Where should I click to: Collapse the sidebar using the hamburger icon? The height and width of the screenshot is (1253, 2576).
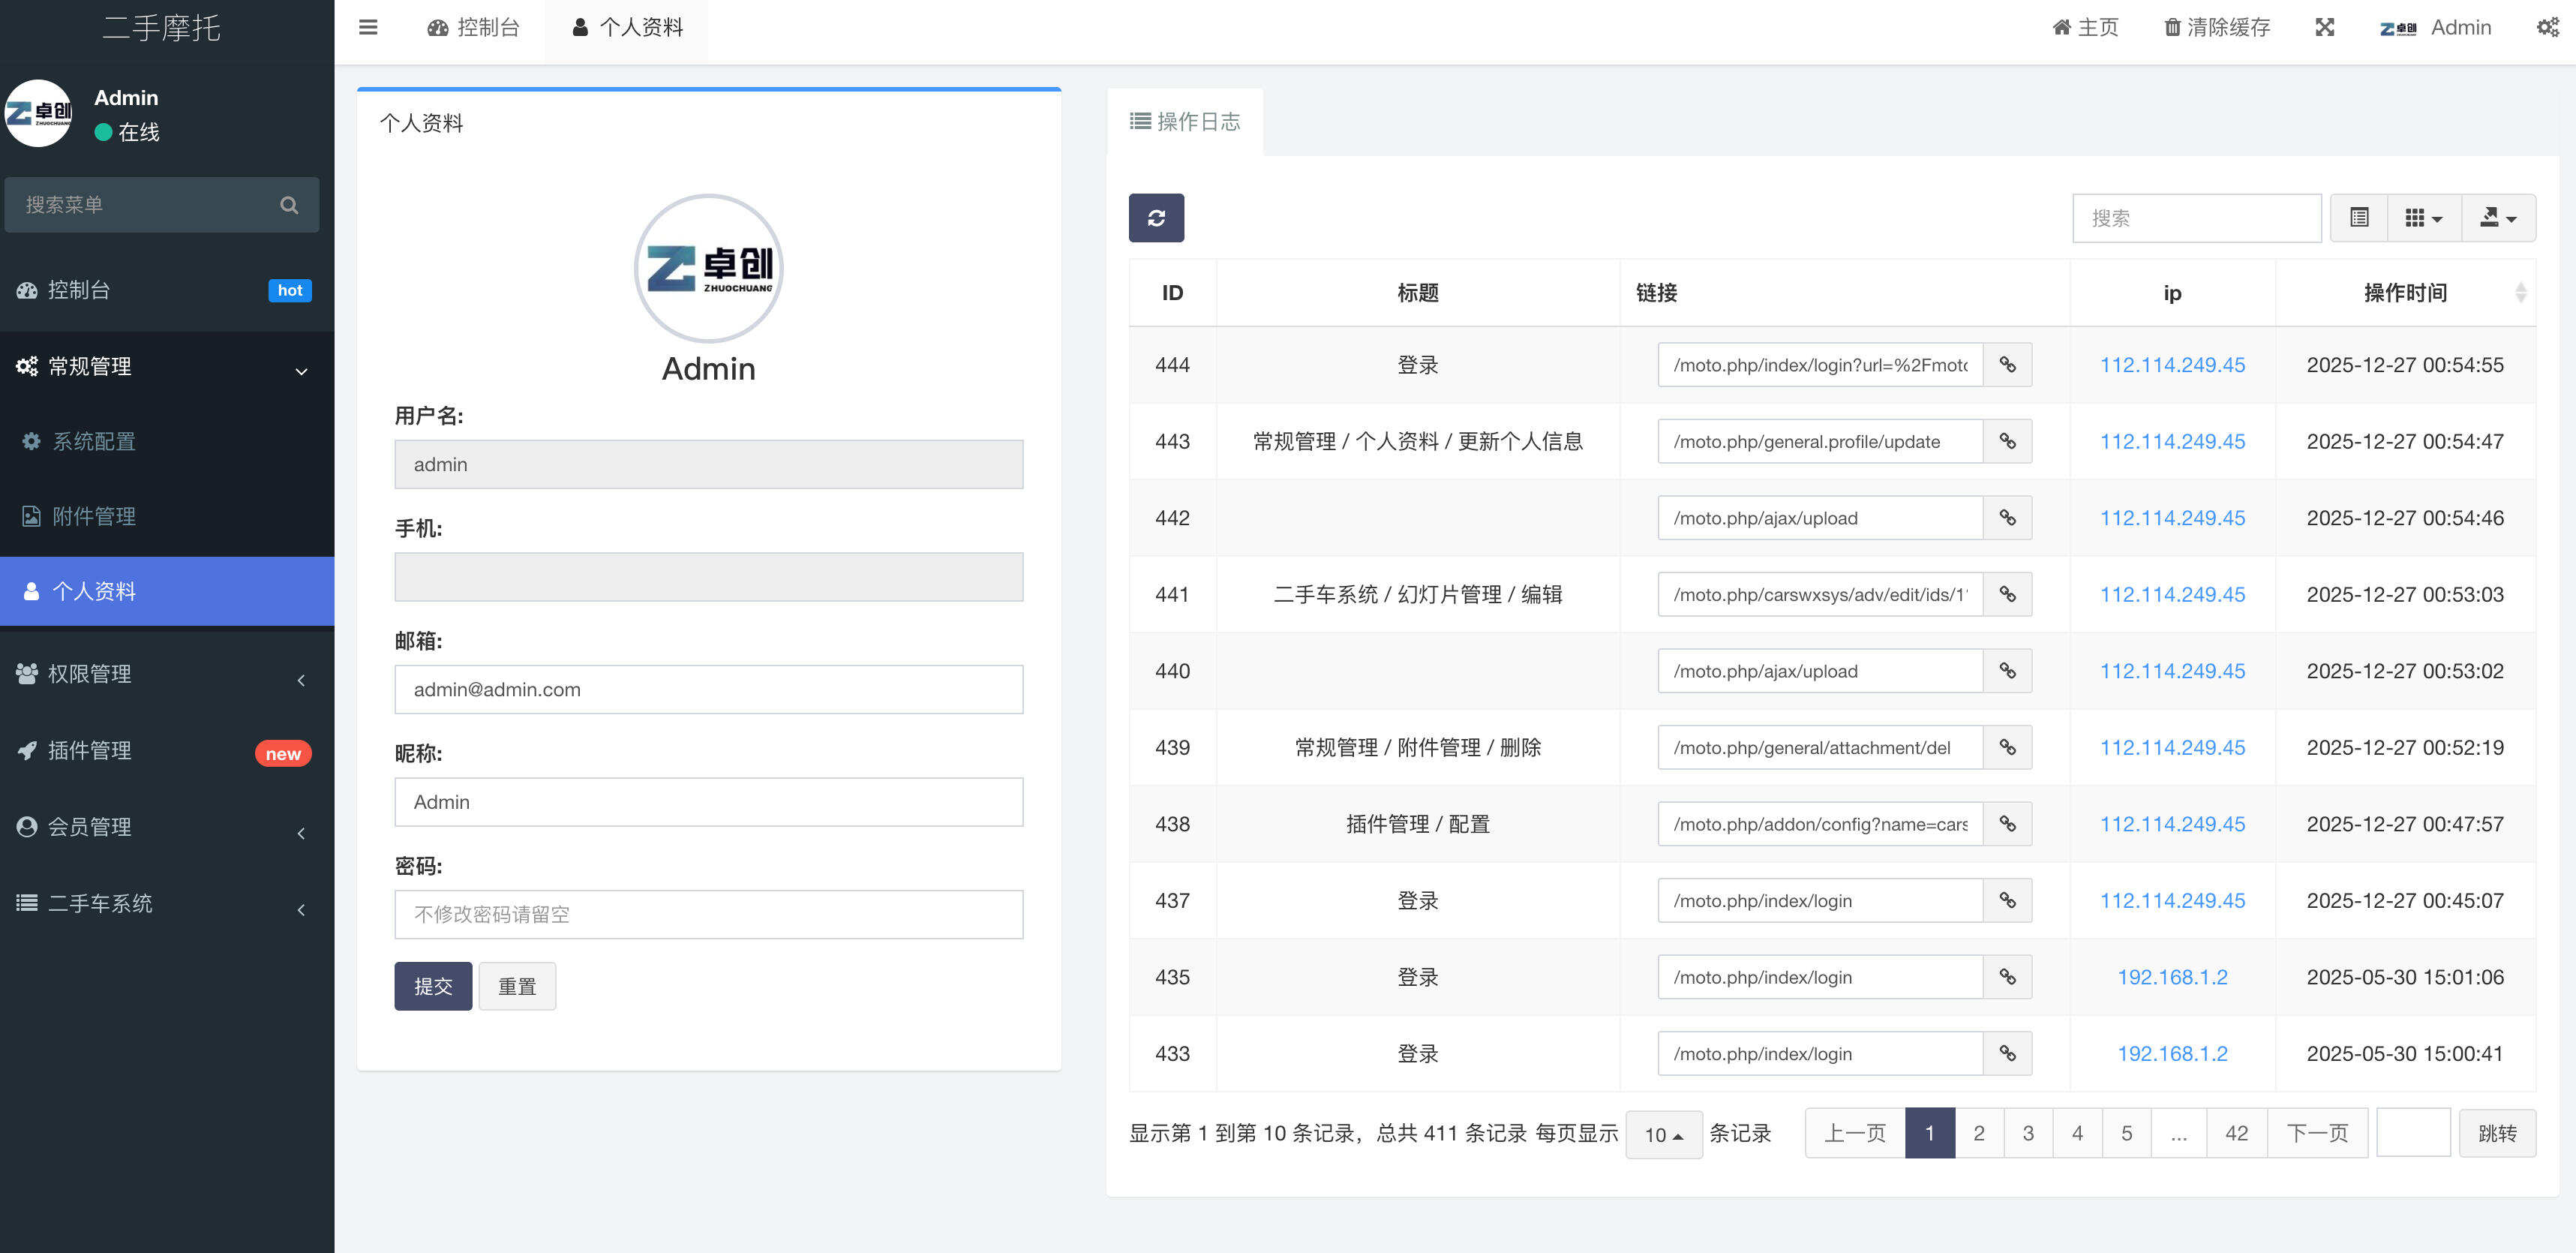(x=368, y=27)
